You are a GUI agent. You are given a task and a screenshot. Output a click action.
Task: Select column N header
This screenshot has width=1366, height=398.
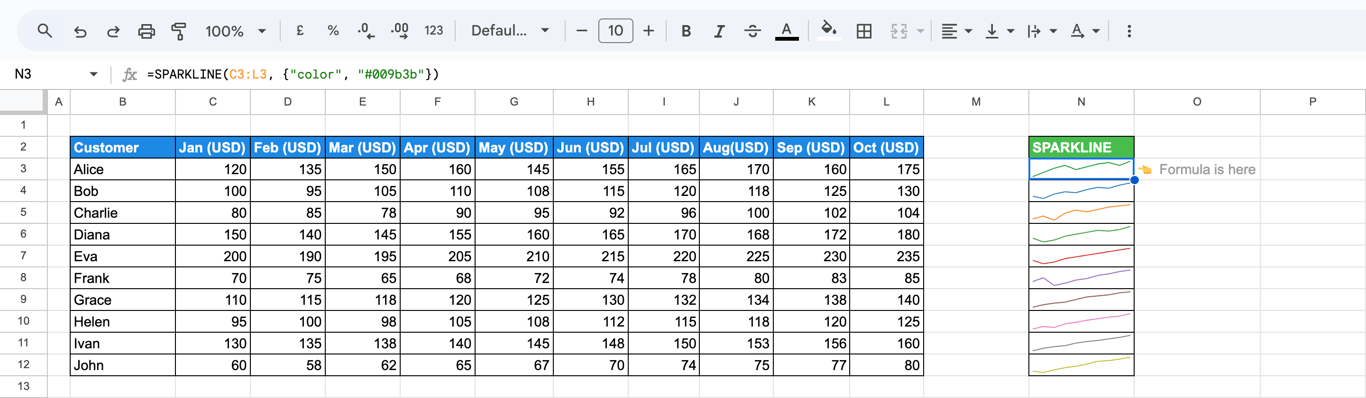(x=1081, y=101)
